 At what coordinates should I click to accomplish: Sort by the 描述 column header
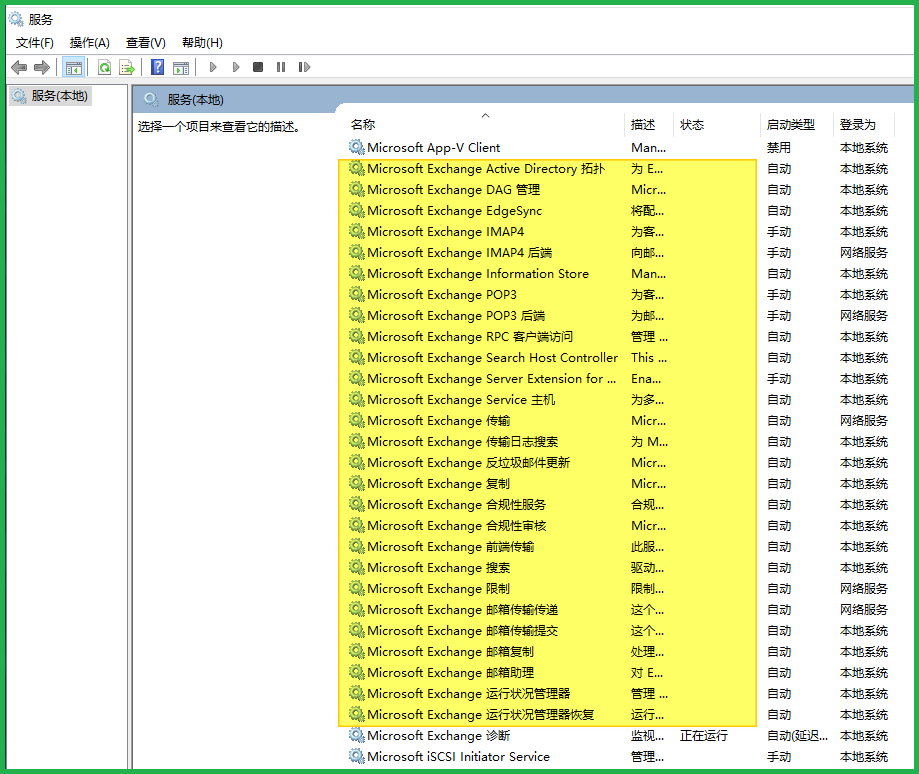pyautogui.click(x=642, y=125)
